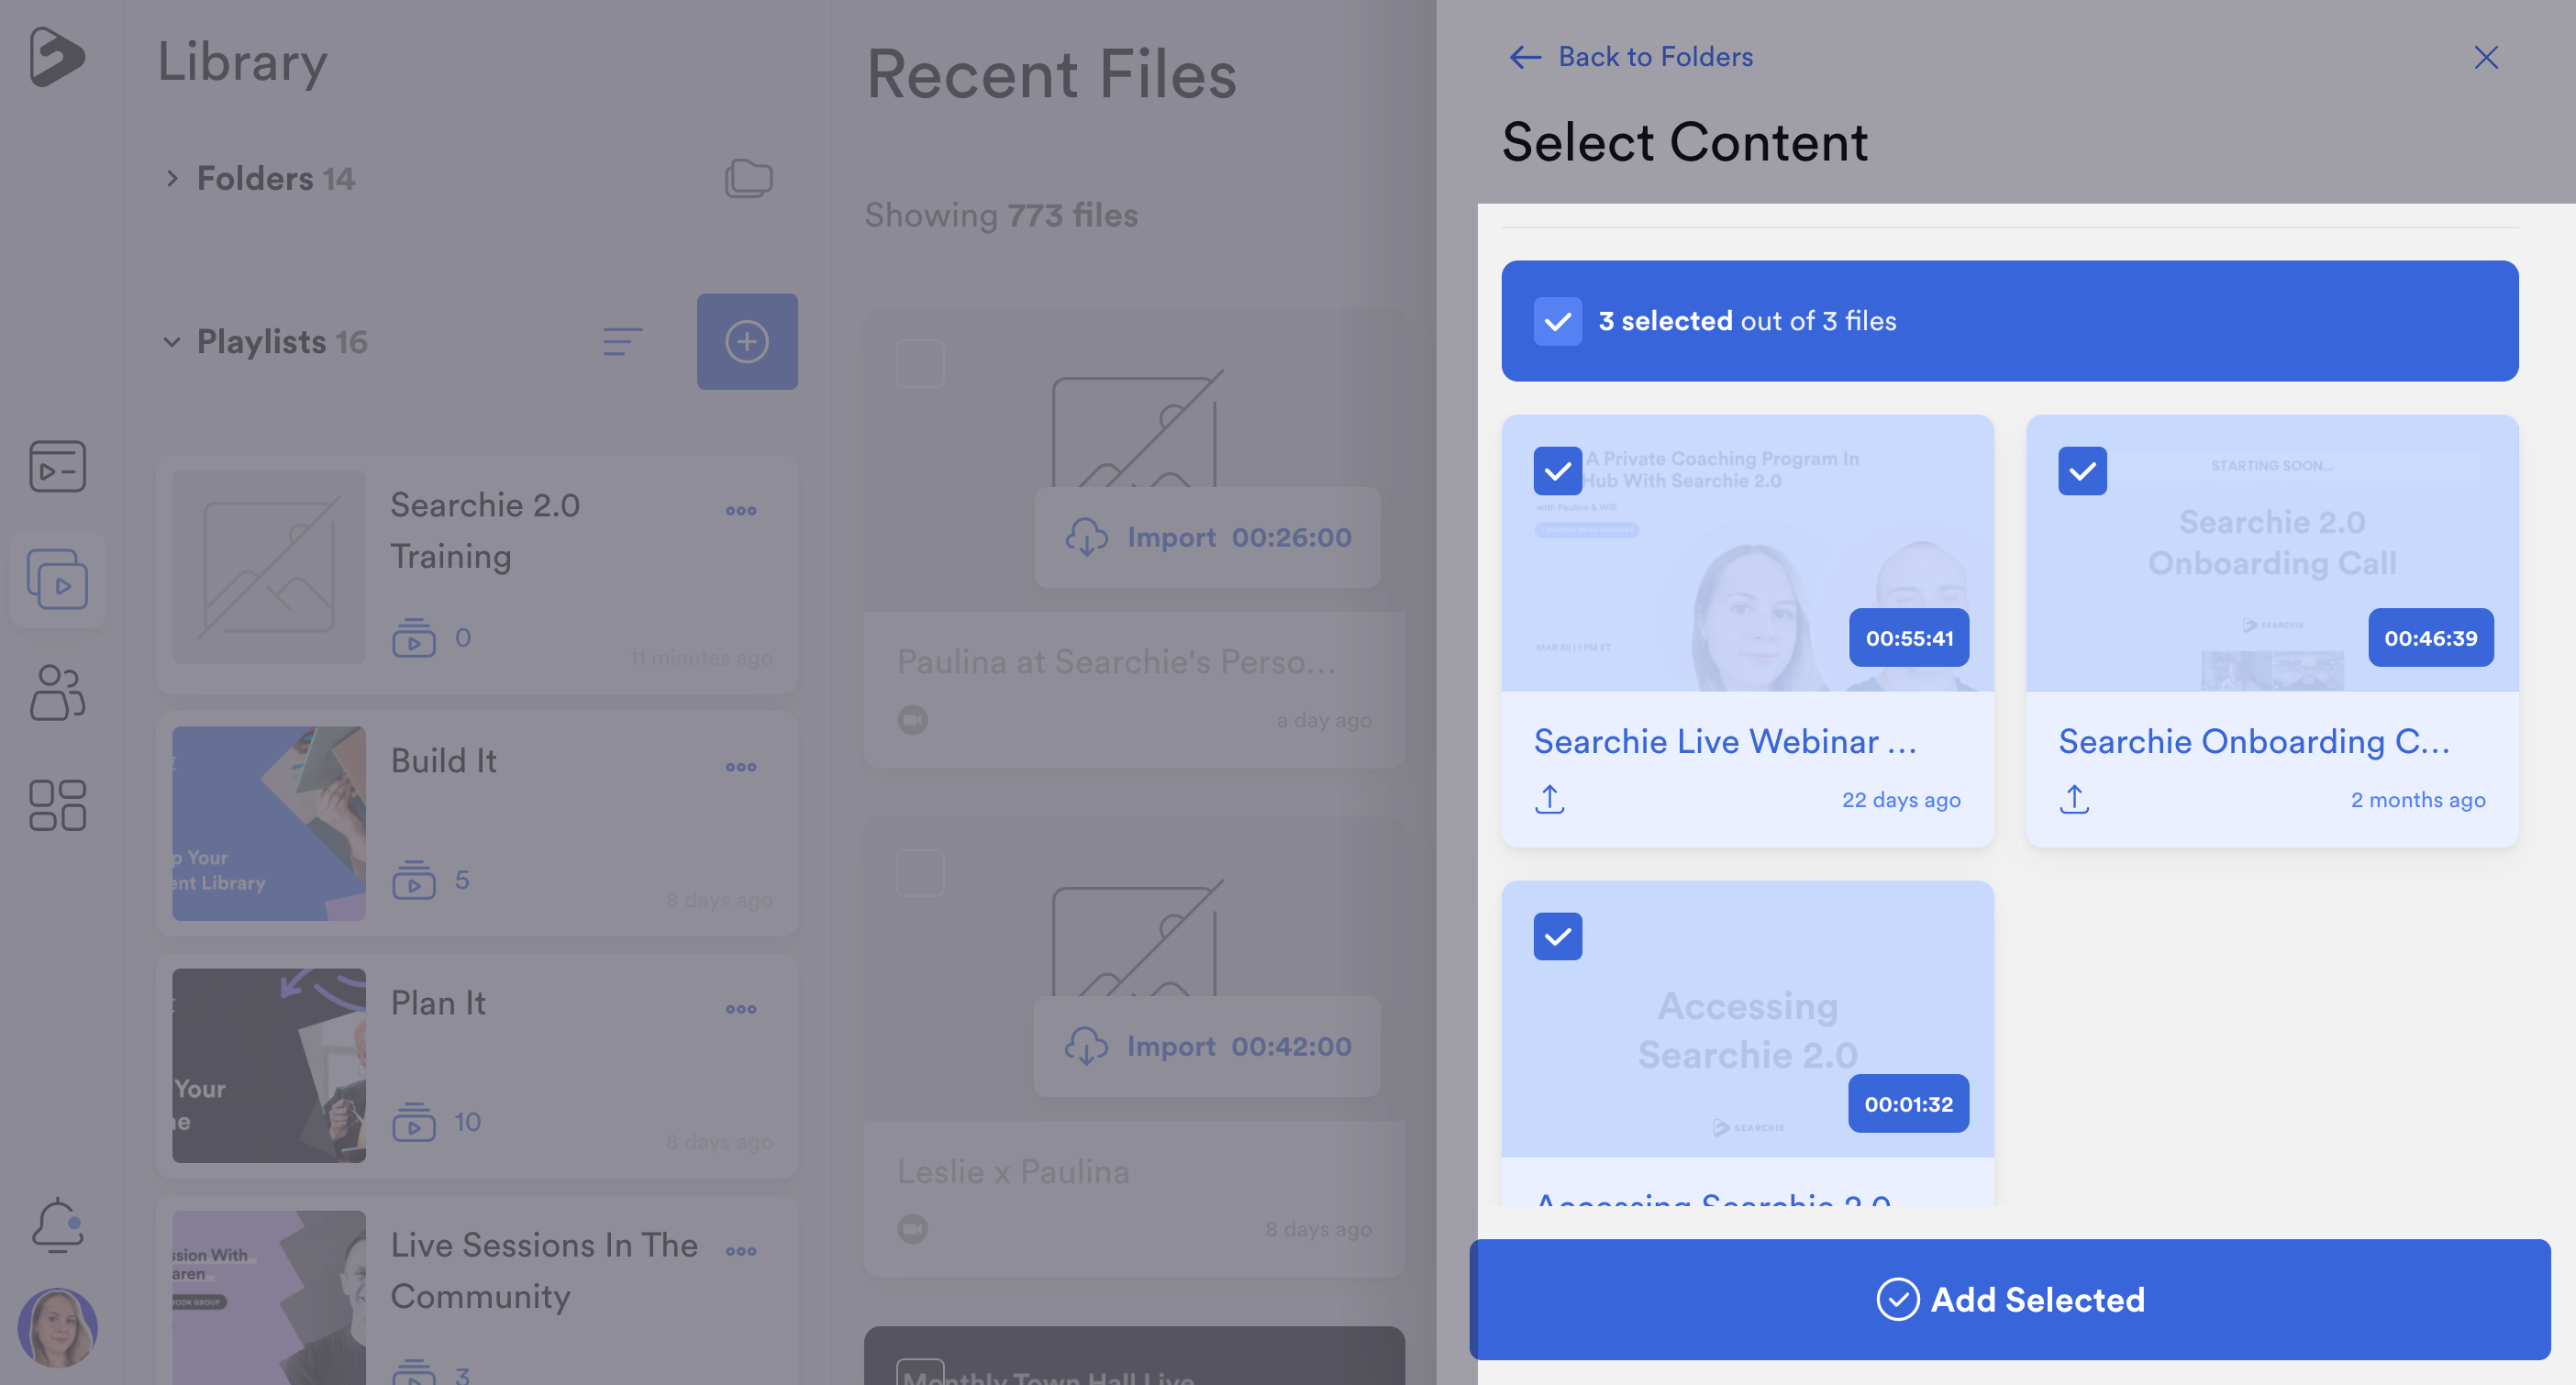This screenshot has width=2576, height=1385.
Task: Click upload icon on Searchie Onboarding card
Action: (x=2075, y=799)
